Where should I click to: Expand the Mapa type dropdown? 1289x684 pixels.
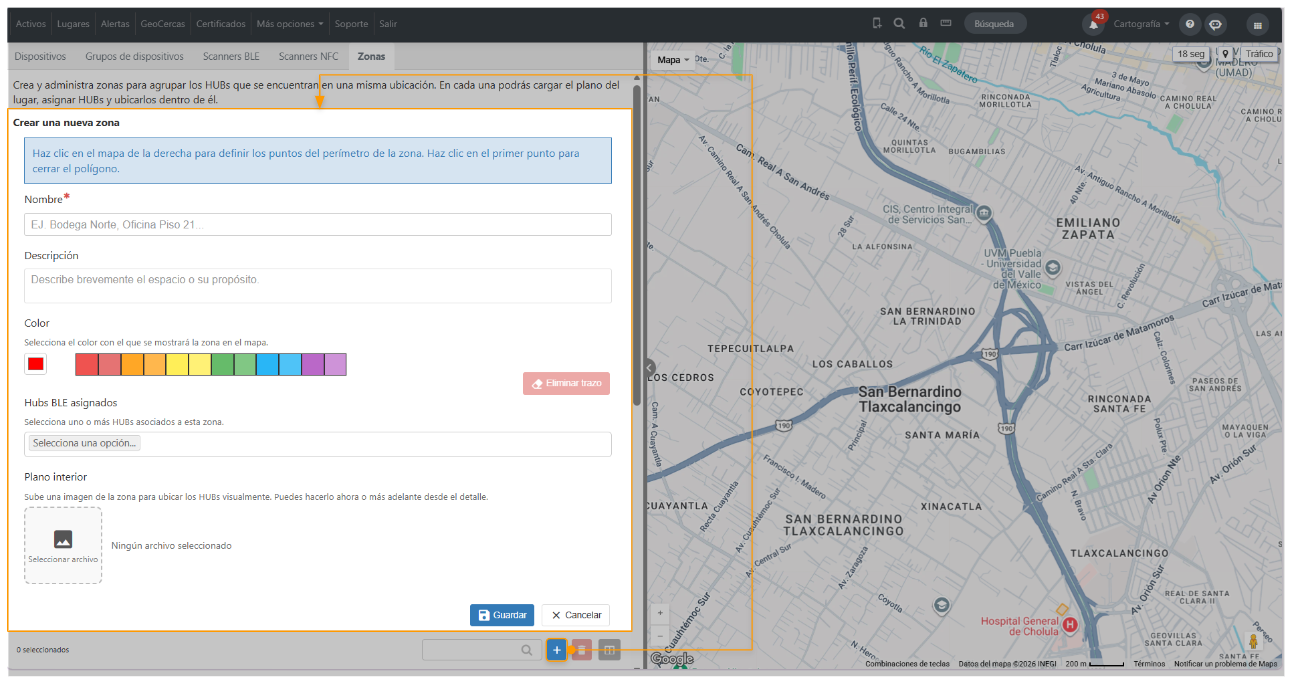pos(674,60)
